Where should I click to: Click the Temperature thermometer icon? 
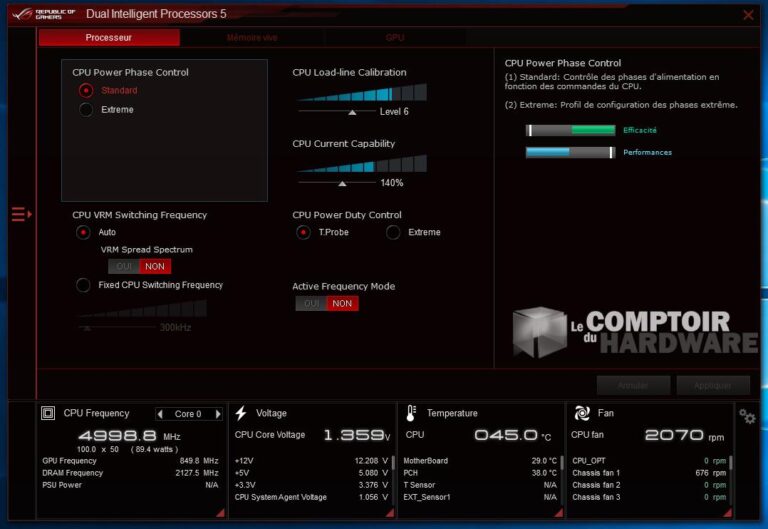[x=411, y=413]
